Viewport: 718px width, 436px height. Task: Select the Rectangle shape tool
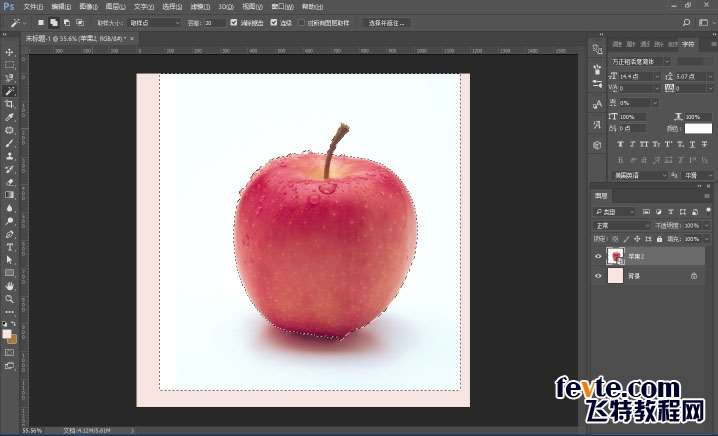(9, 273)
